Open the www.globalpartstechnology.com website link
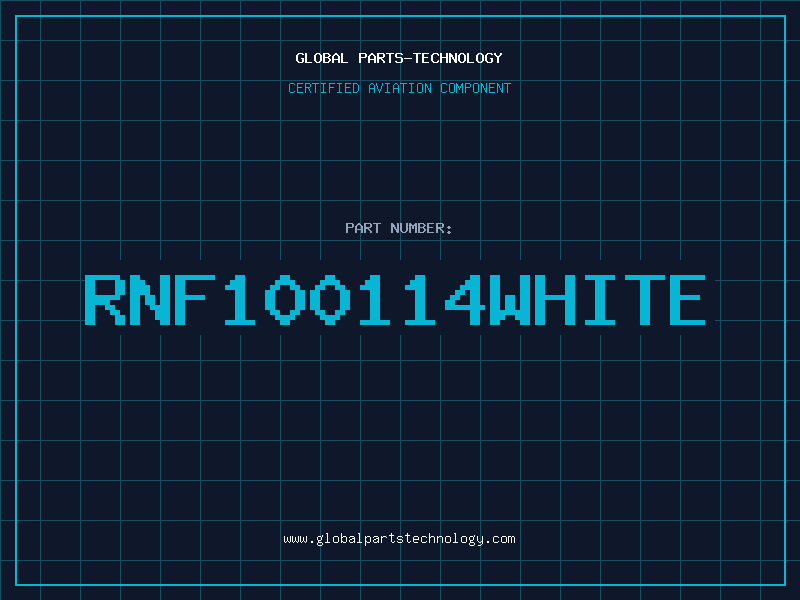 click(x=399, y=539)
